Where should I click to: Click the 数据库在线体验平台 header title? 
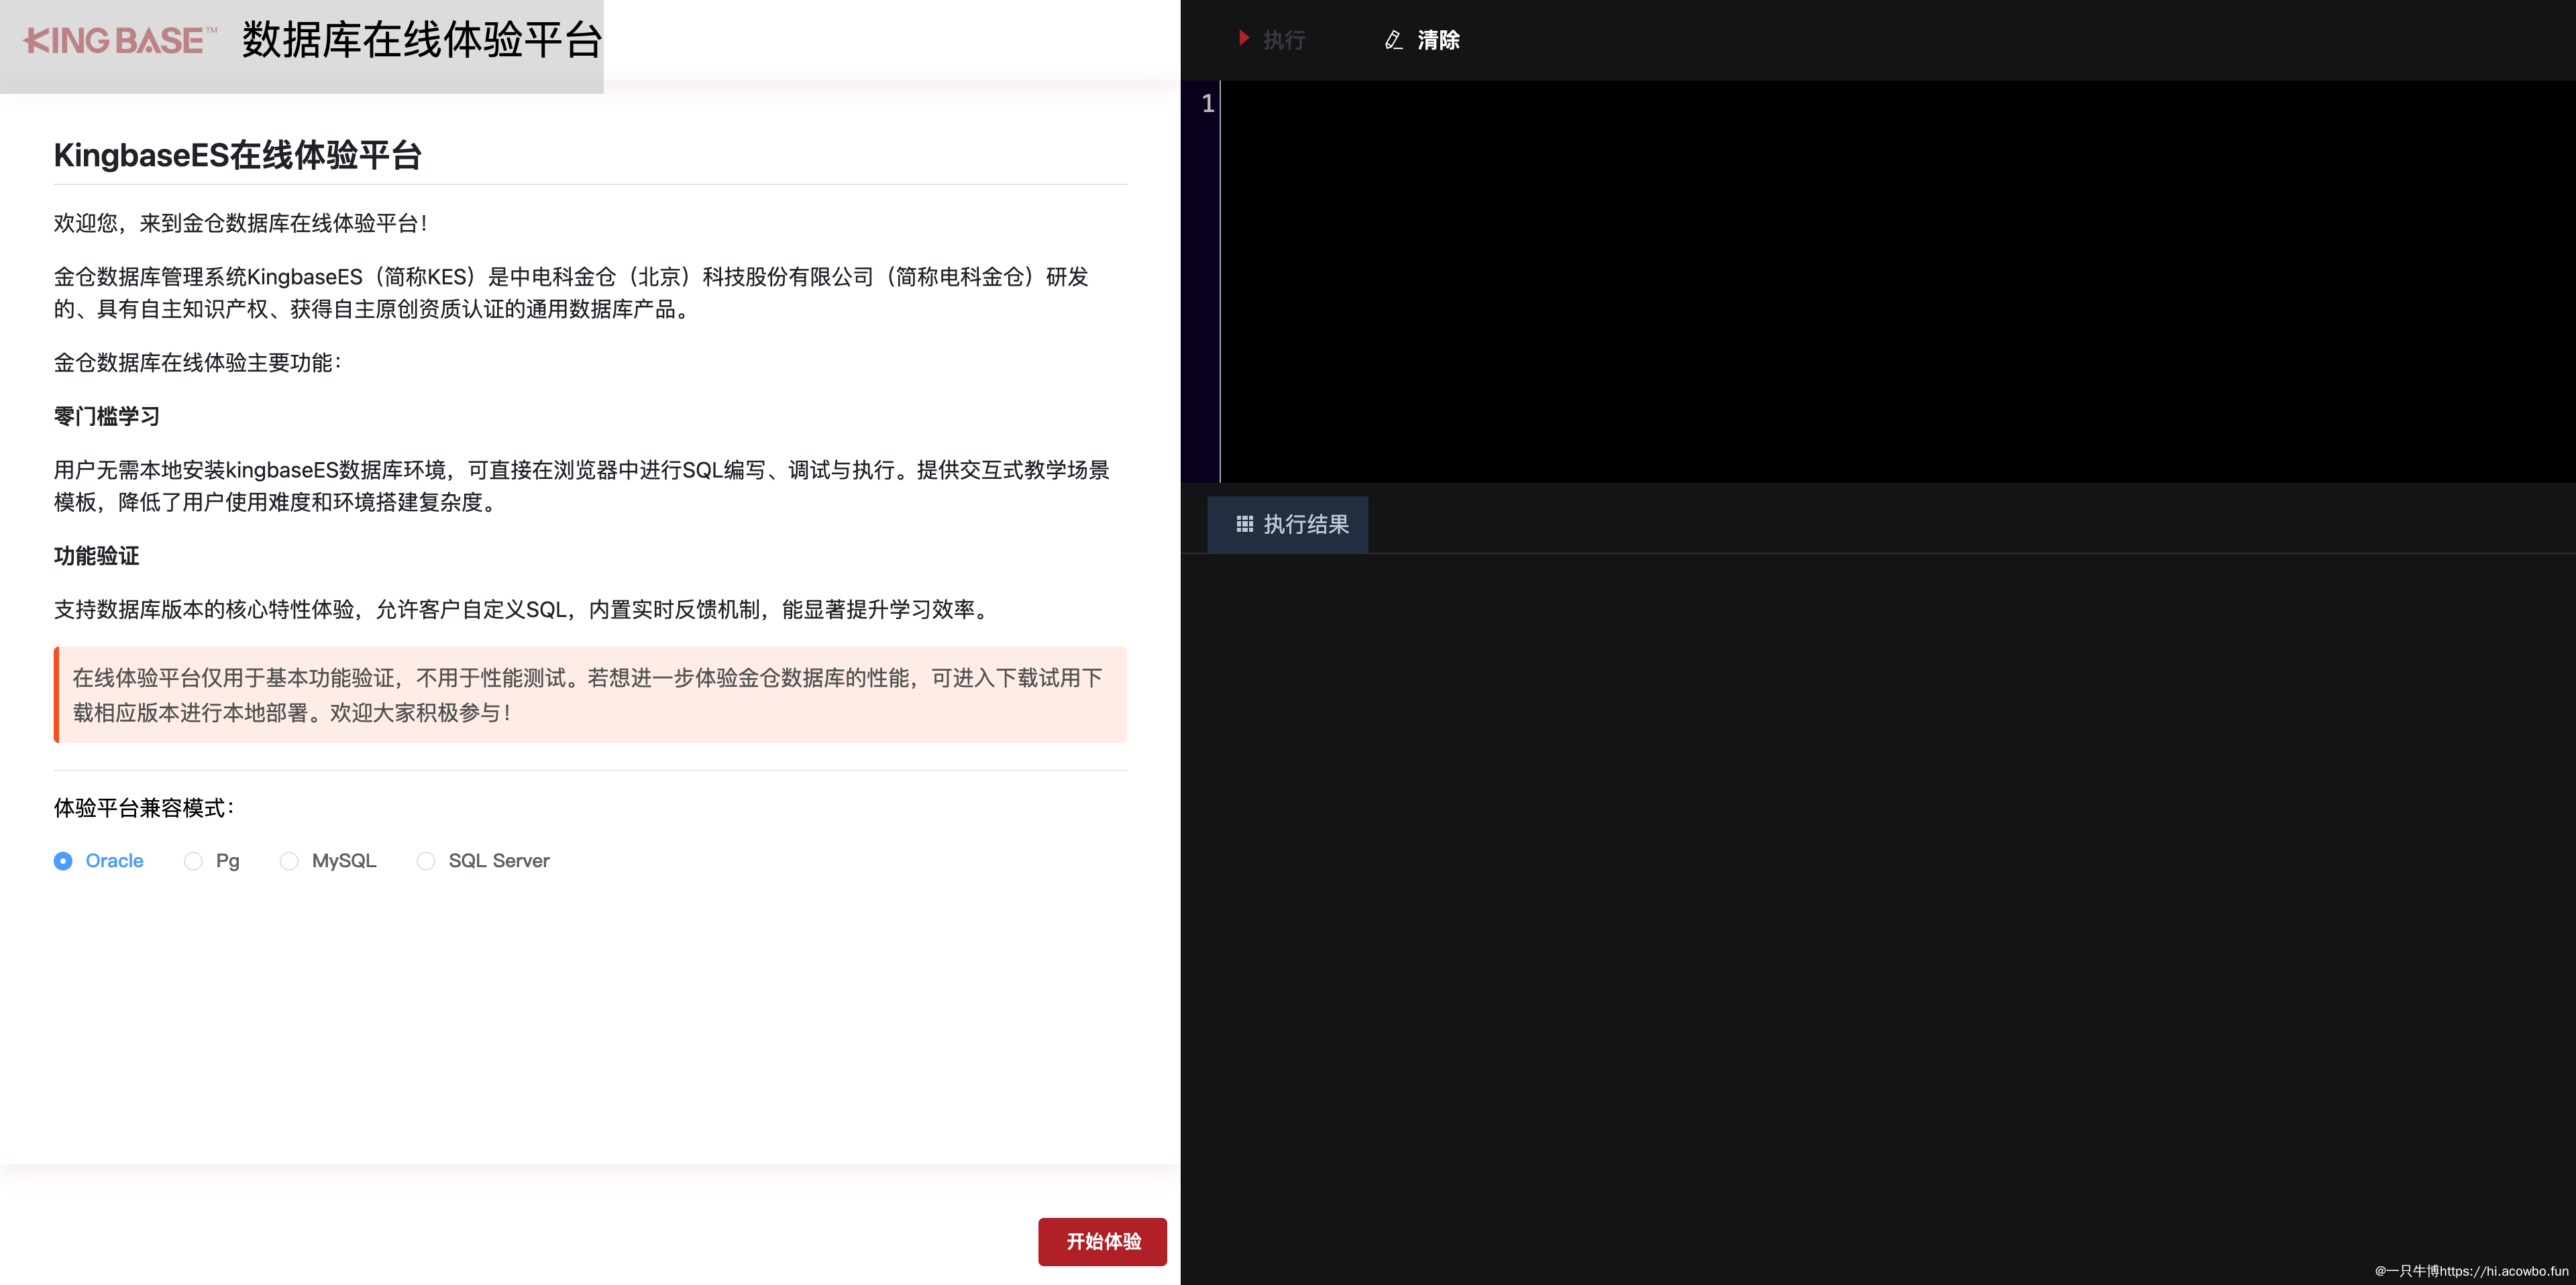pyautogui.click(x=422, y=40)
